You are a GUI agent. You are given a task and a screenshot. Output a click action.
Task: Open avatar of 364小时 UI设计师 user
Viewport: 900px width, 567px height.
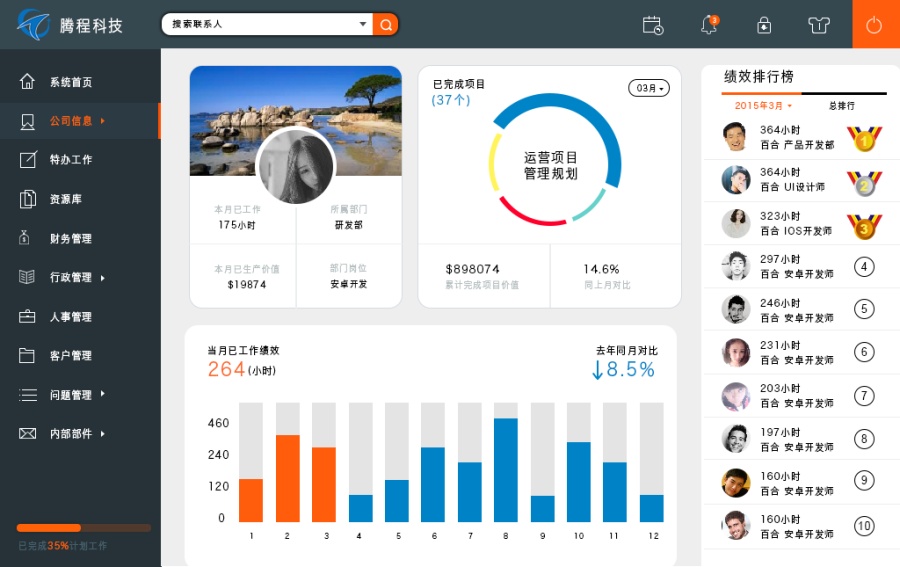pos(735,180)
